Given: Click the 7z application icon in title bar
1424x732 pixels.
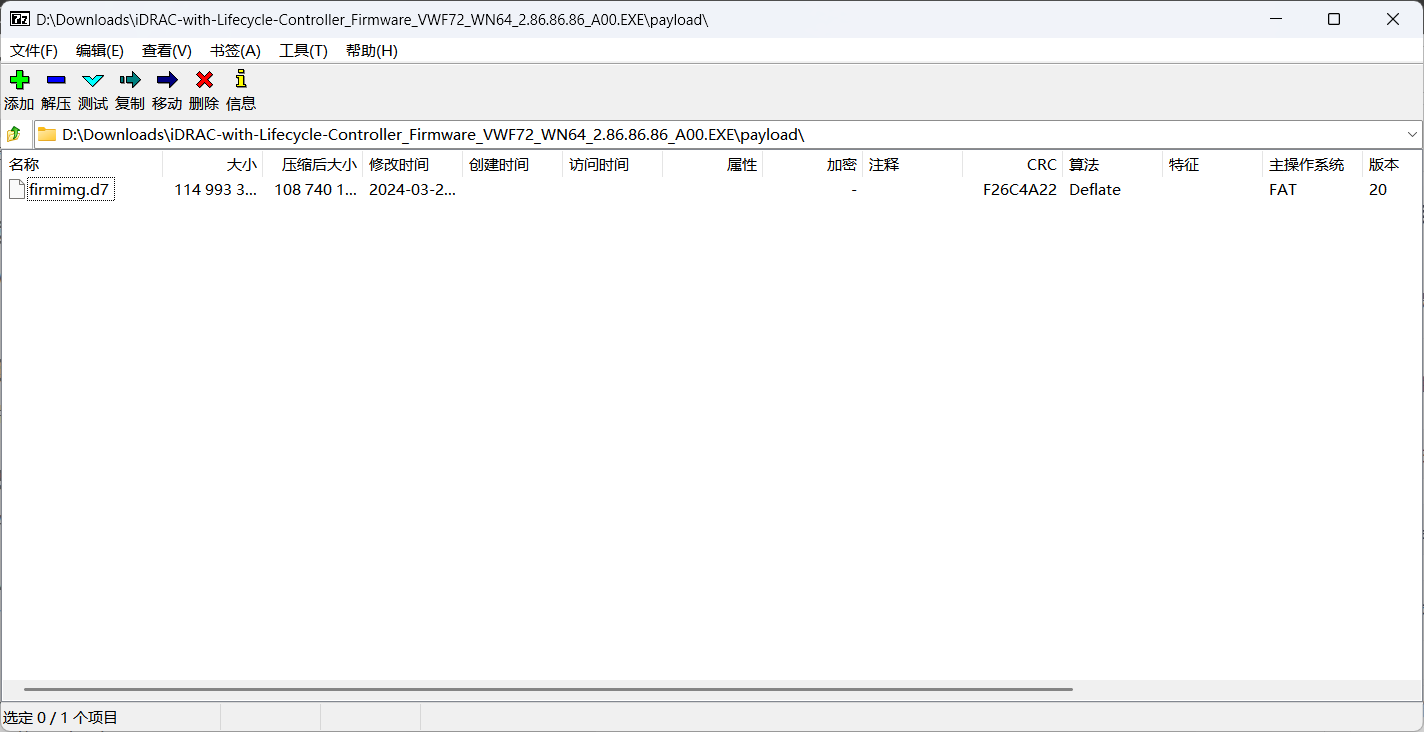Looking at the screenshot, I should click(x=19, y=19).
